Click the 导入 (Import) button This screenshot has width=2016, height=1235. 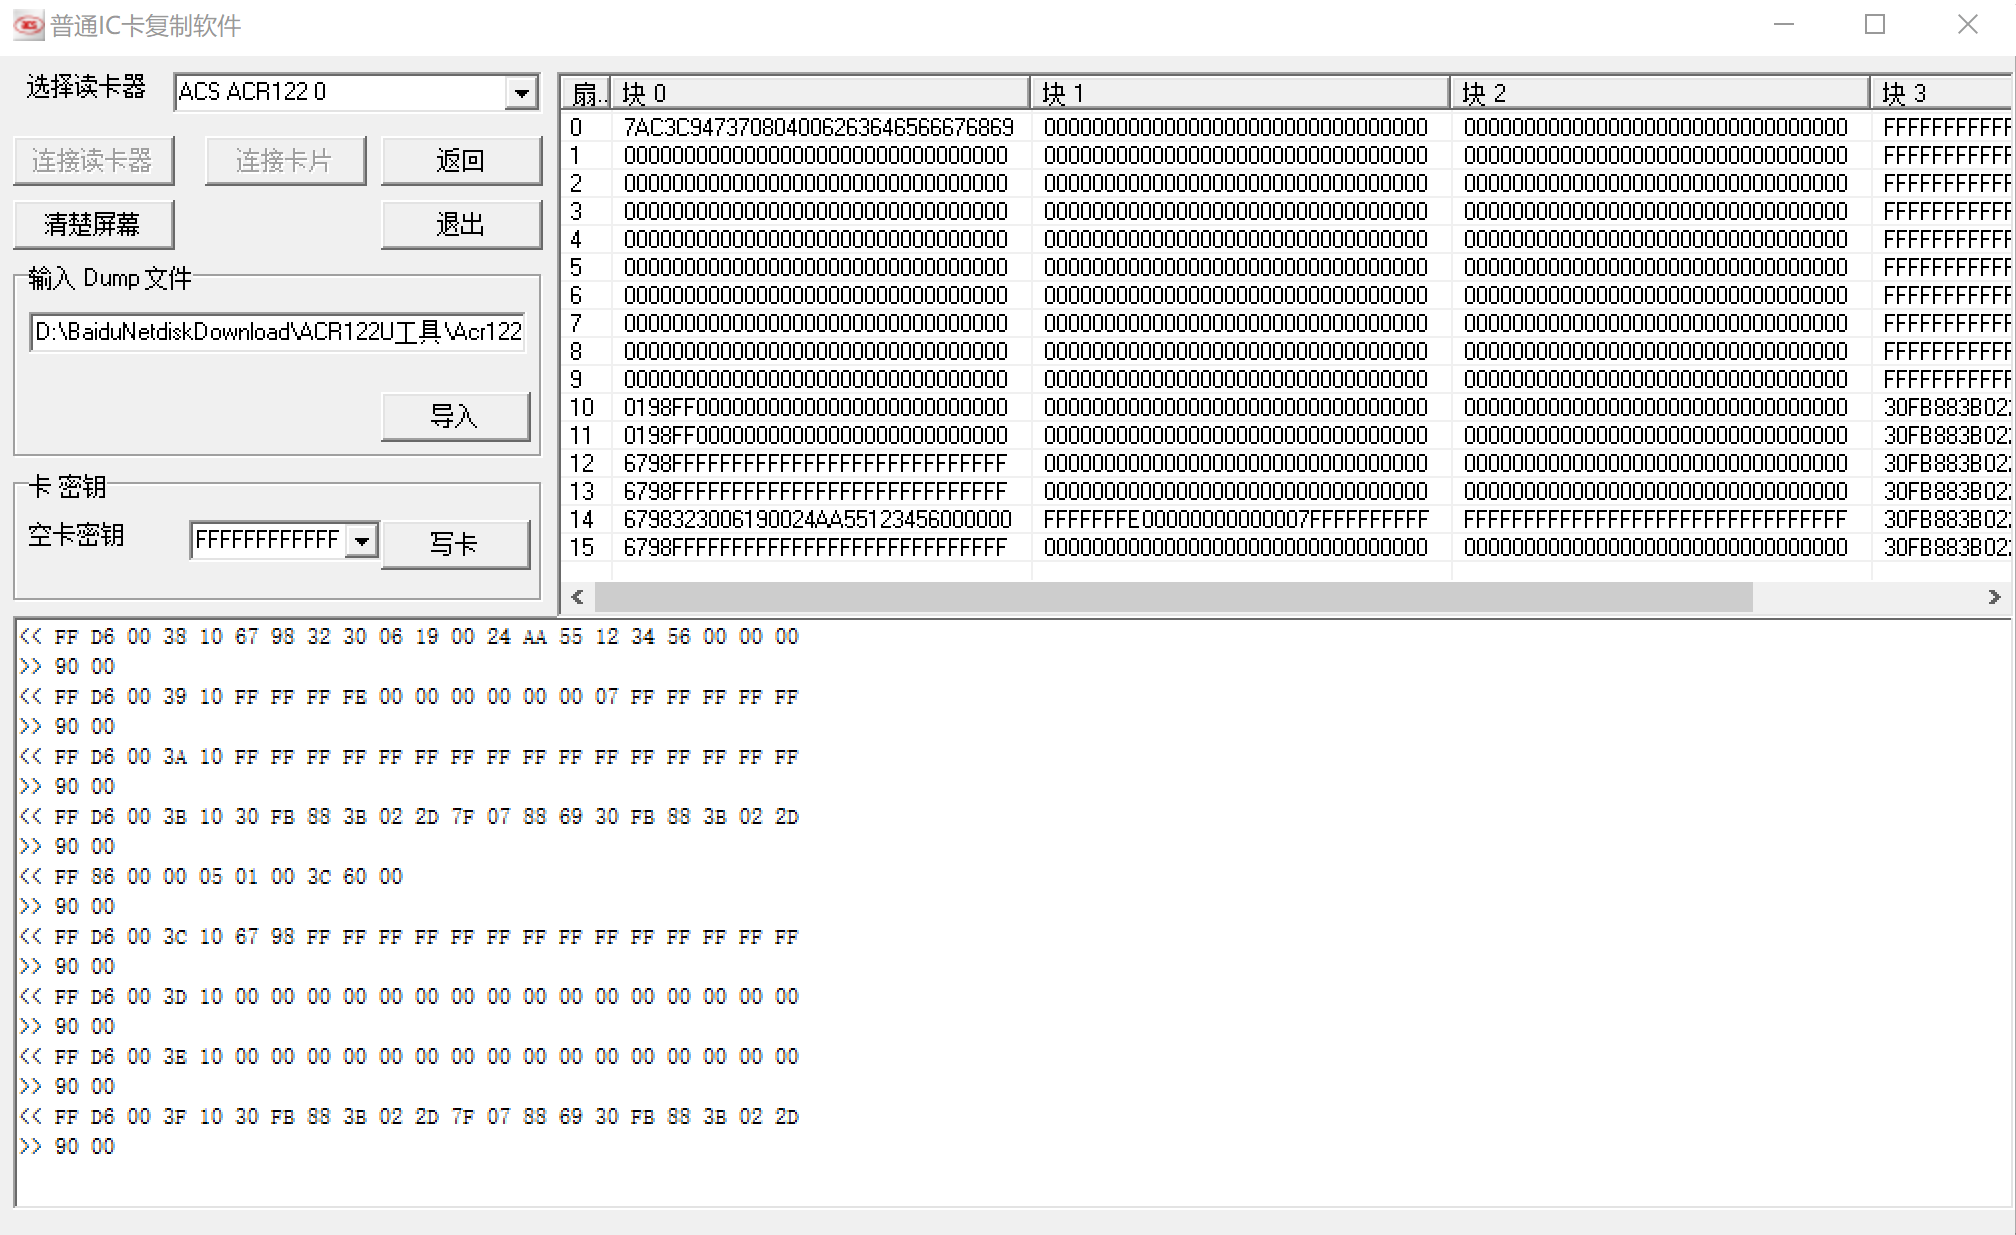pos(455,416)
